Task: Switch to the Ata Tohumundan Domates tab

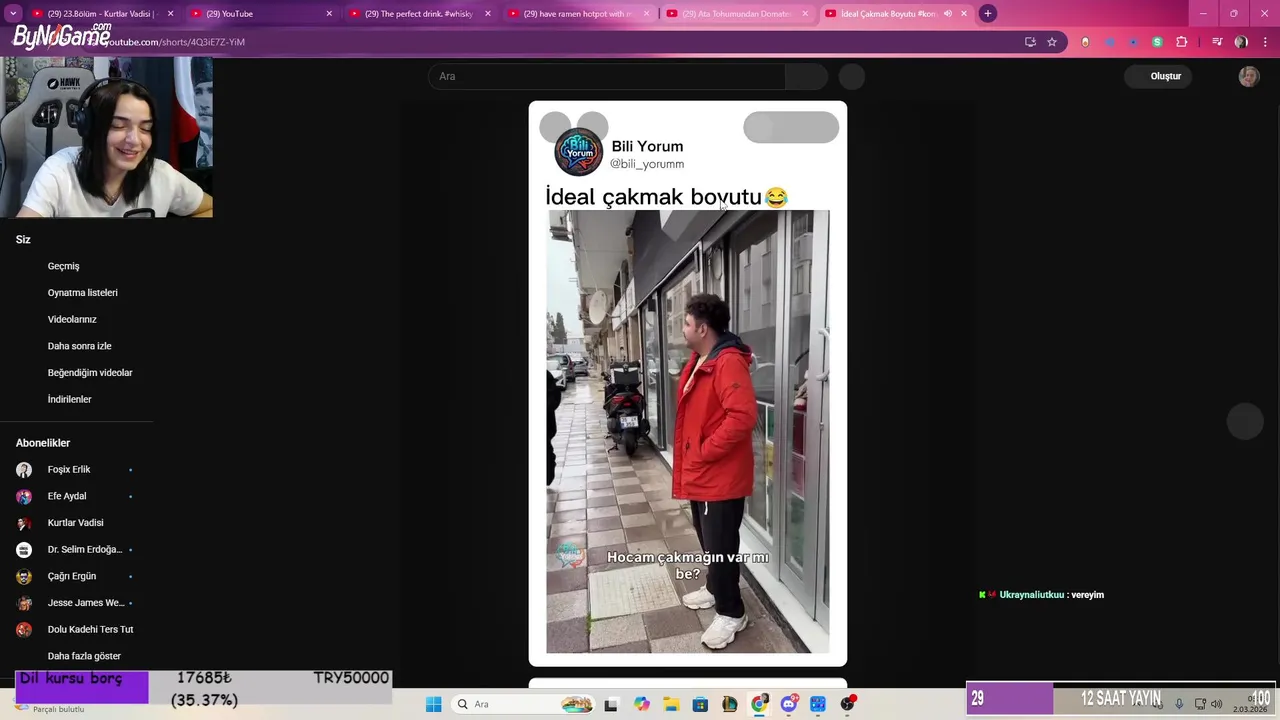Action: [738, 14]
